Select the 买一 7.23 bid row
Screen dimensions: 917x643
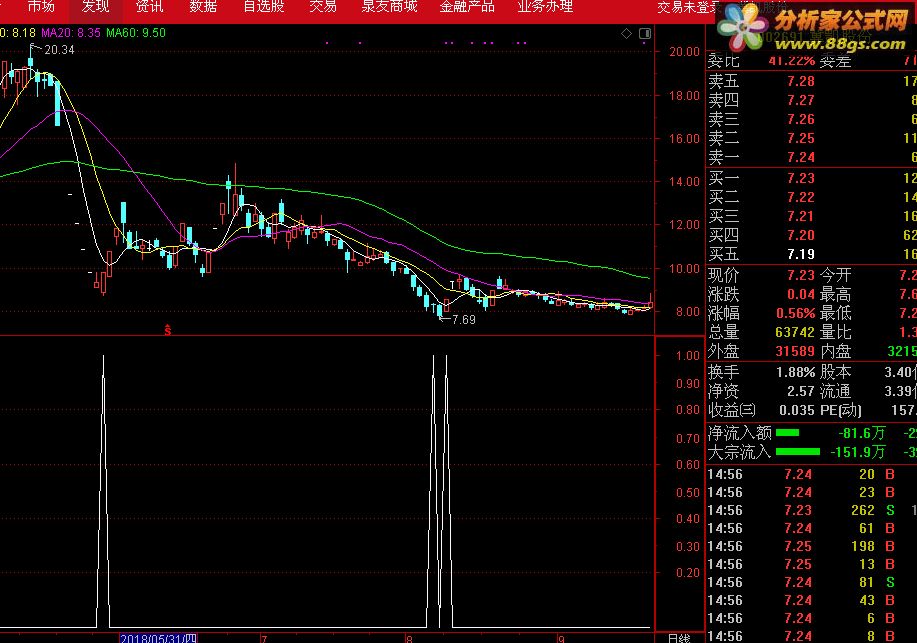pyautogui.click(x=811, y=178)
